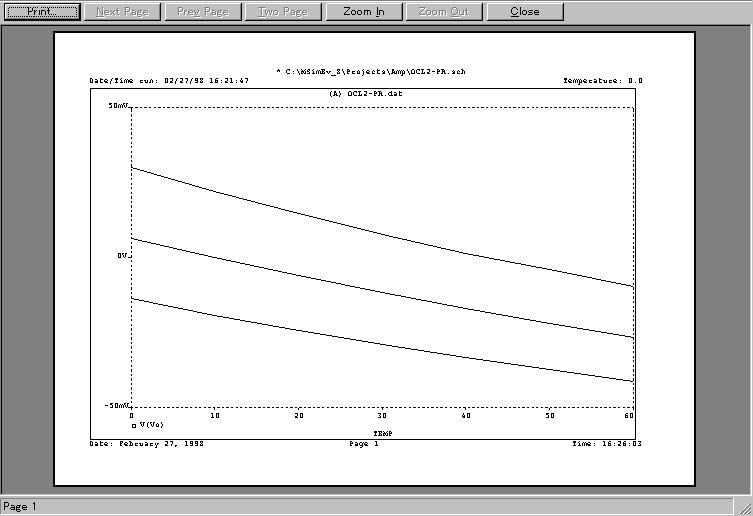Click the Page 1 status bar text

(x=20, y=507)
